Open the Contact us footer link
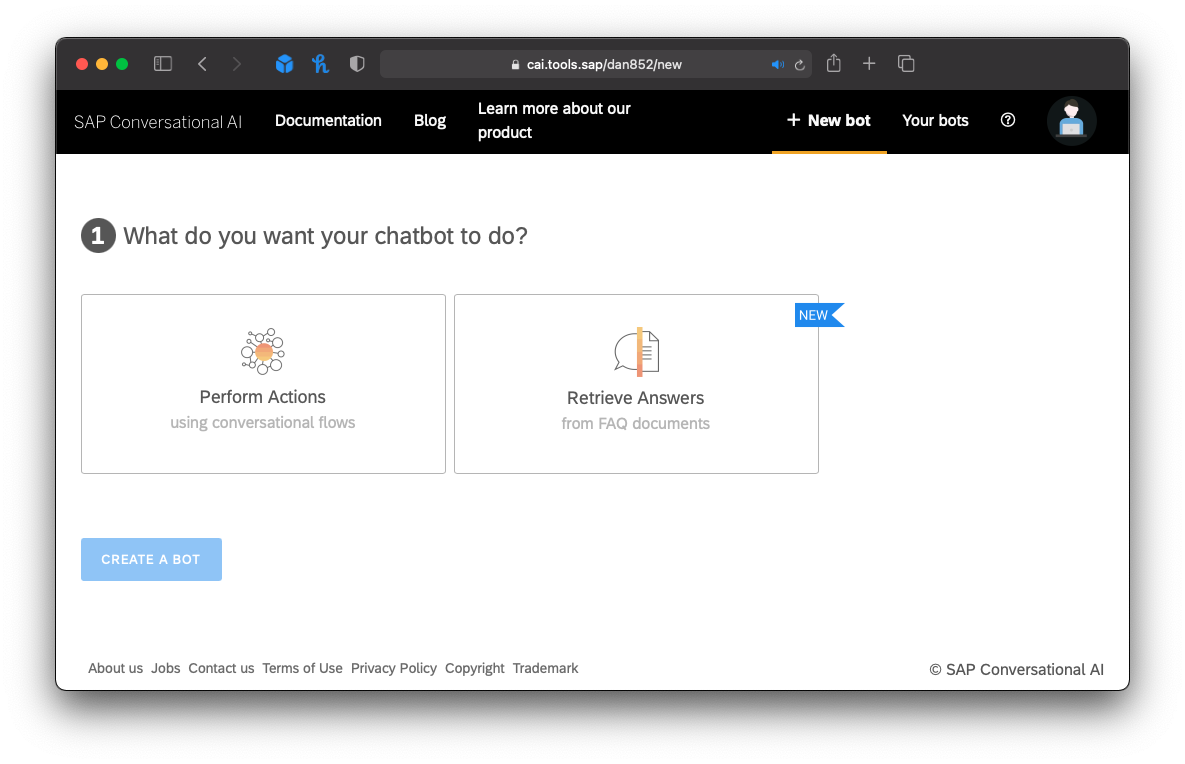This screenshot has height=764, width=1185. coord(221,668)
